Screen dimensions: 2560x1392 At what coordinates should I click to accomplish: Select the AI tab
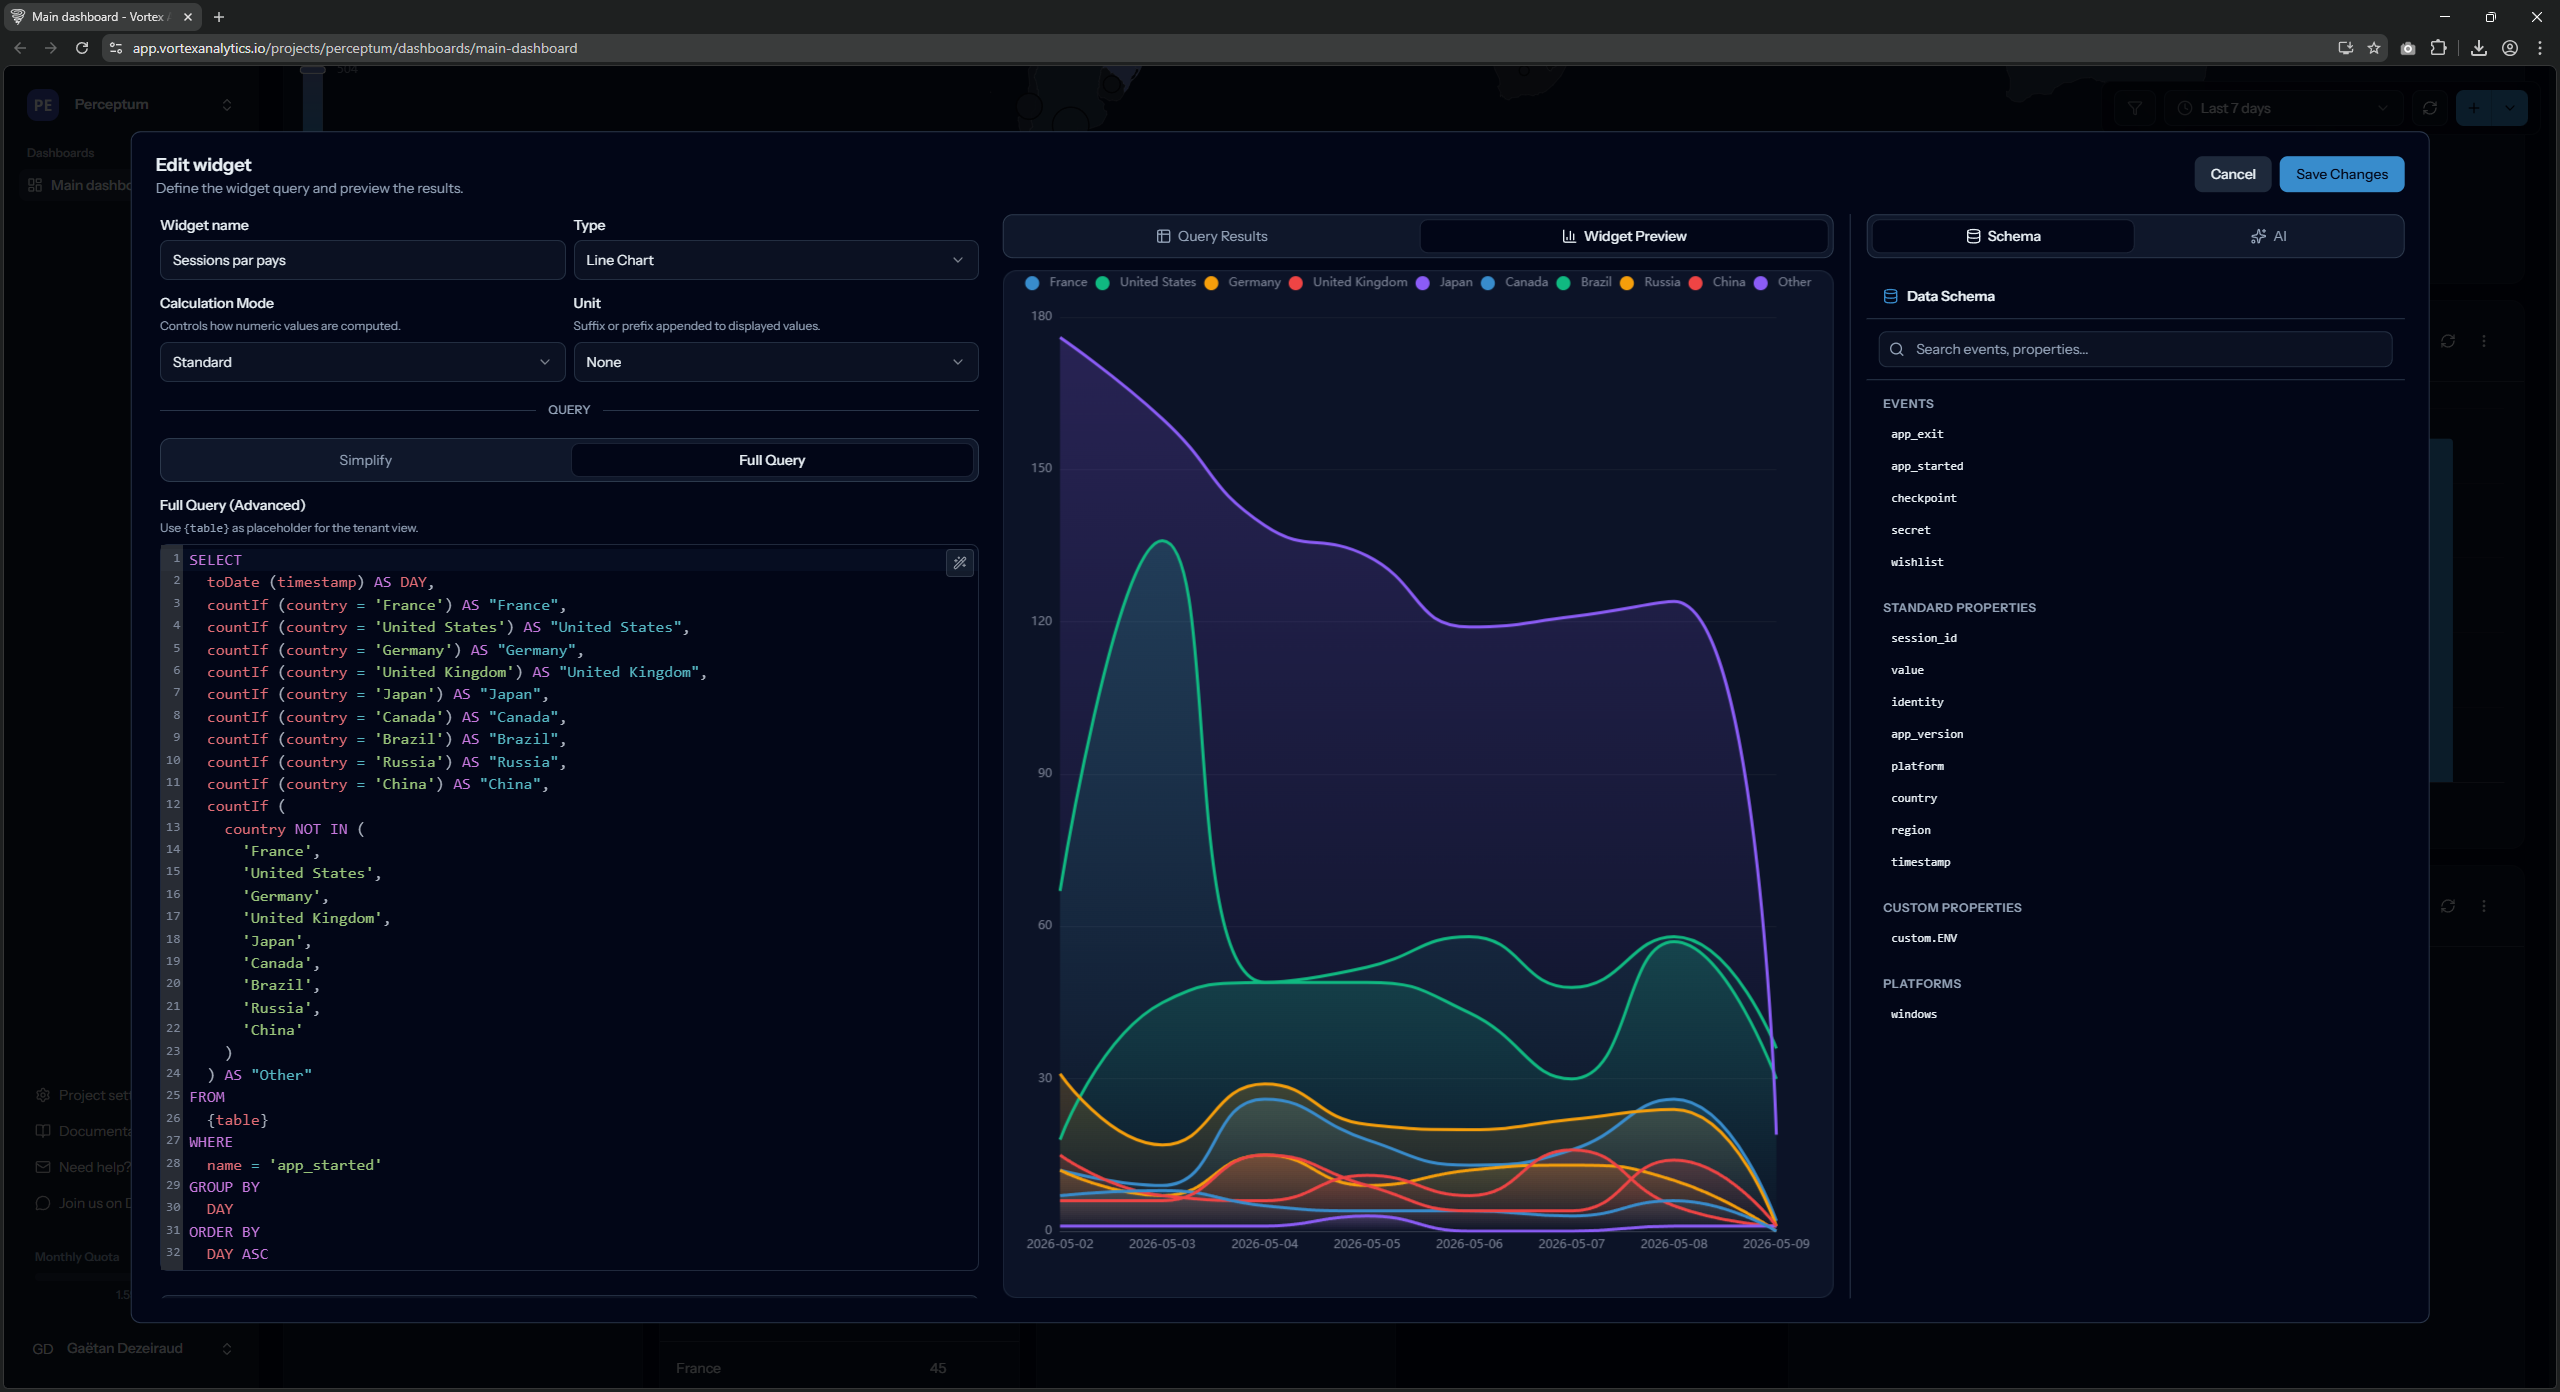coord(2268,236)
